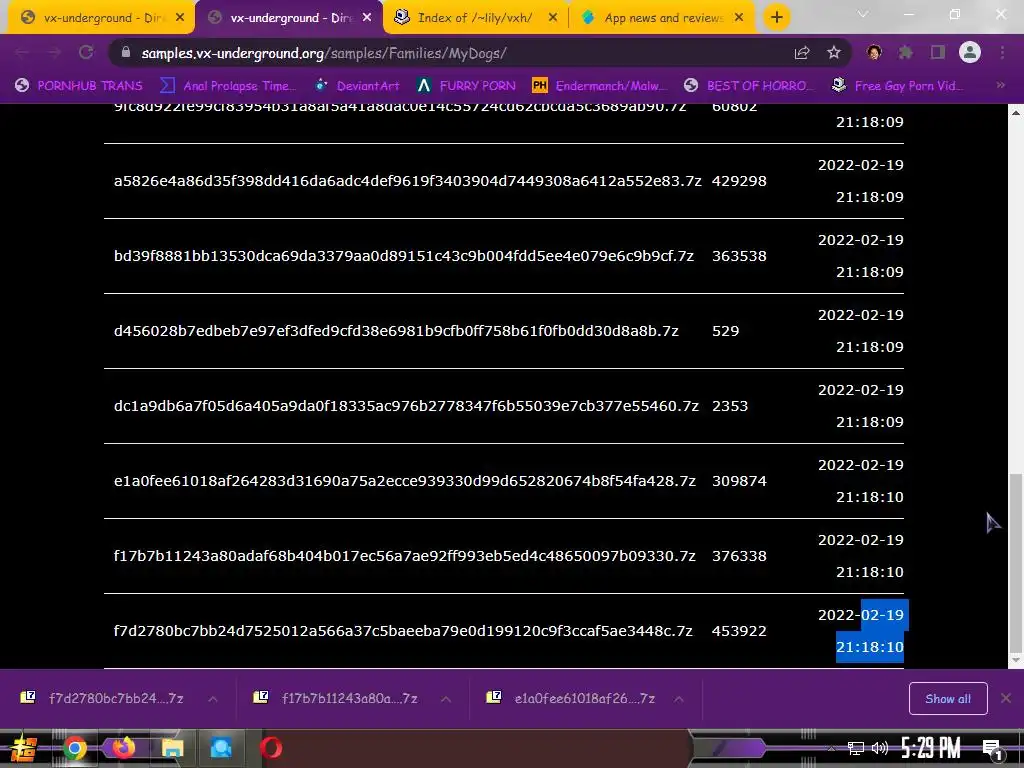Click the file size 2353
This screenshot has height=768, width=1024.
[x=729, y=406]
